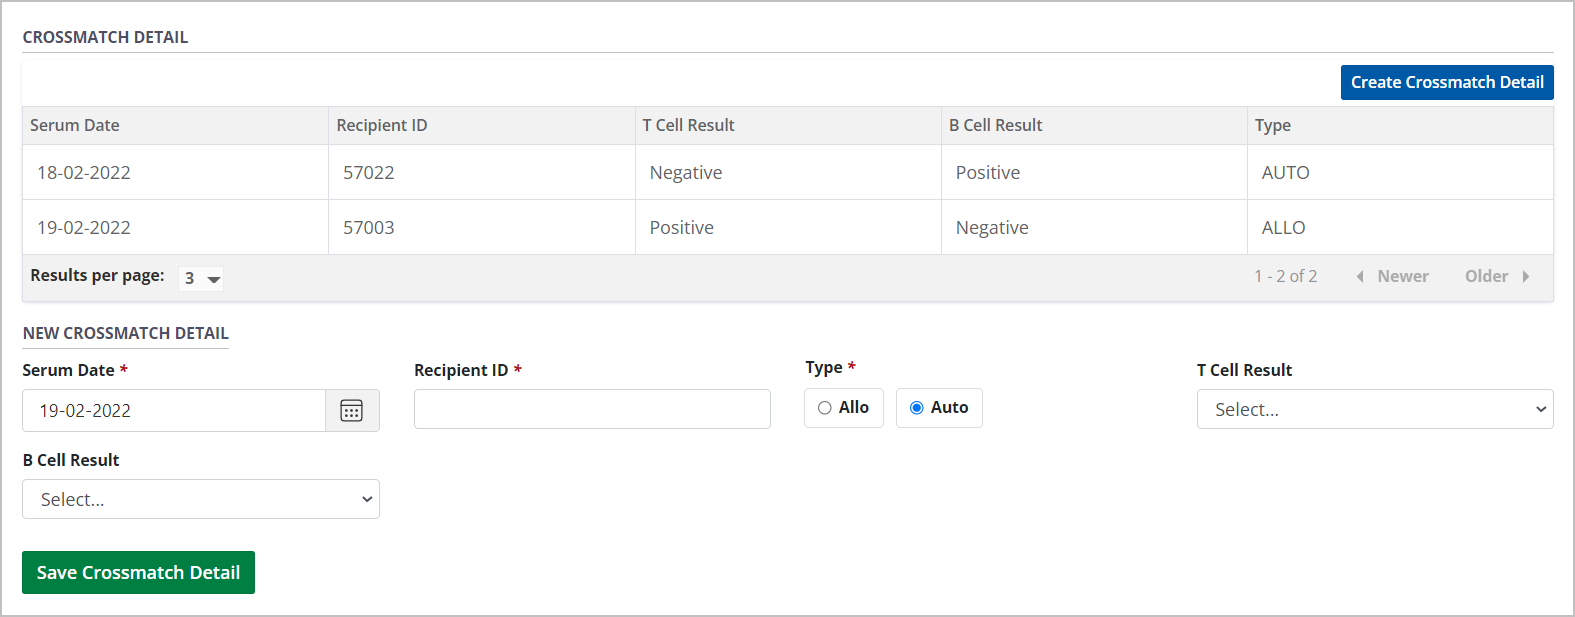Click into the Recipient ID input field
The height and width of the screenshot is (617, 1575).
click(592, 409)
